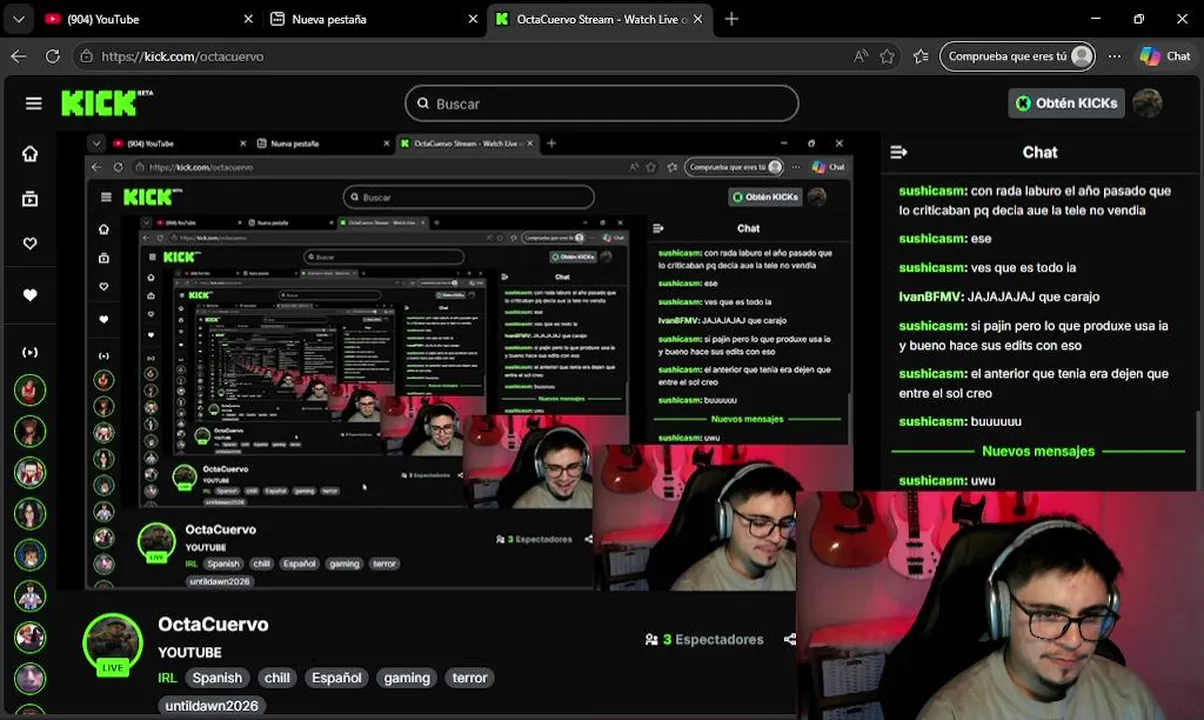Collapse the chat panel with arrow icon
This screenshot has height=720, width=1204.
click(898, 152)
